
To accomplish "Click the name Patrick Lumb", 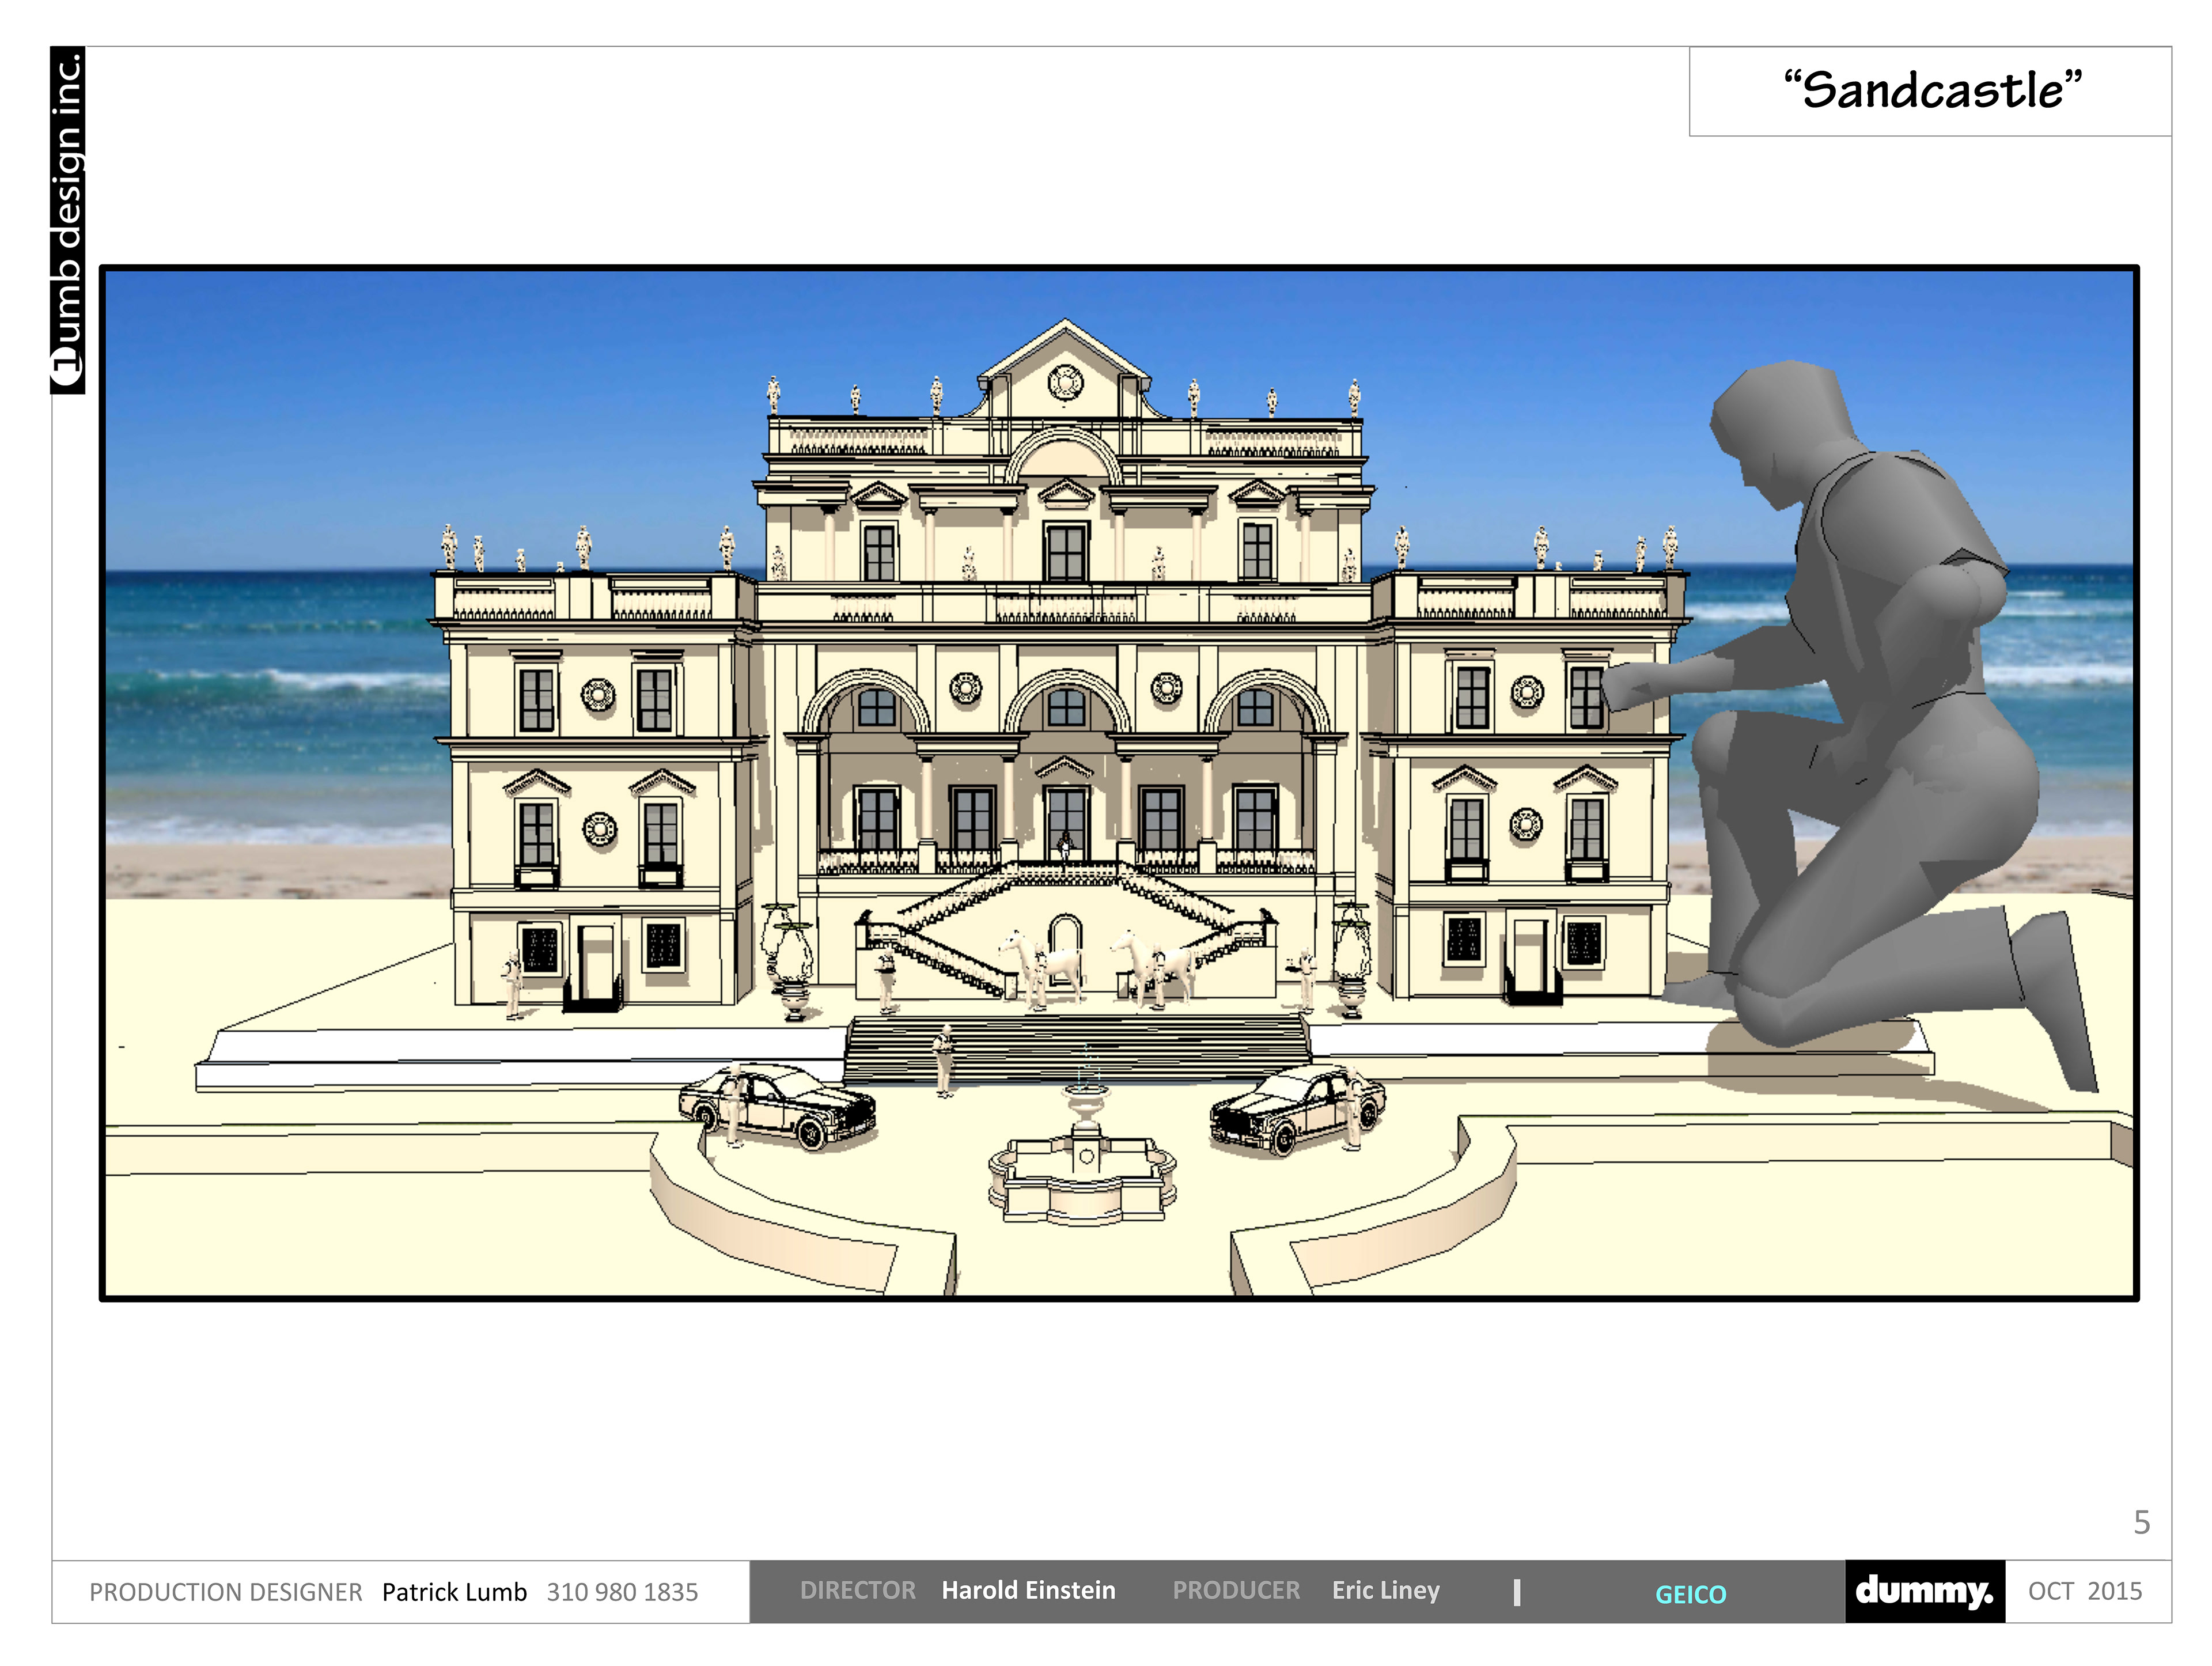I will (454, 1592).
